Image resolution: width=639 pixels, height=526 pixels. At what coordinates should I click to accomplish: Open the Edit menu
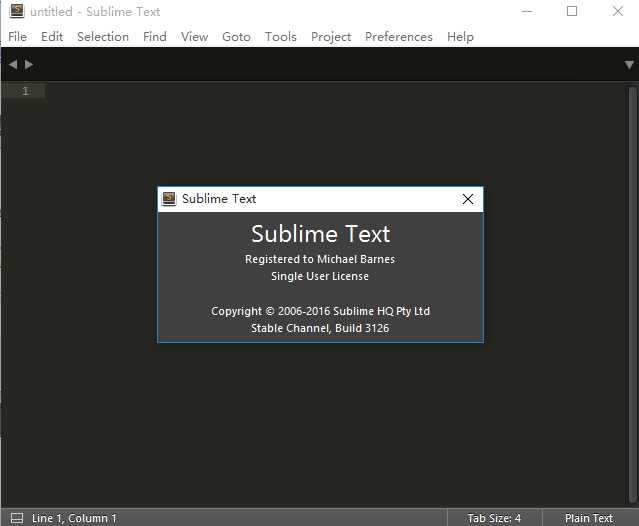click(52, 37)
